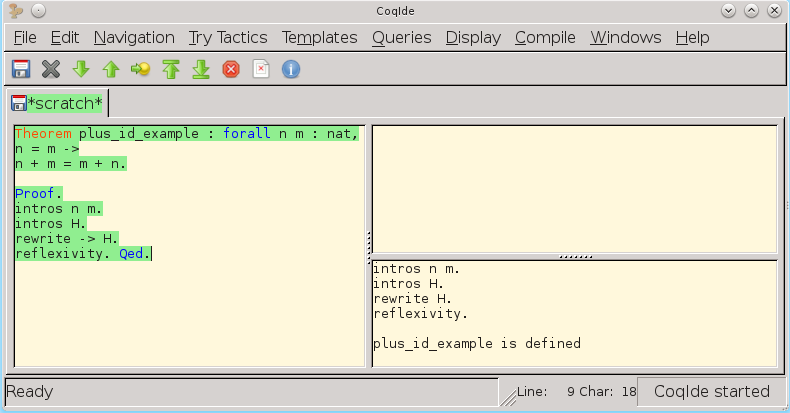Viewport: 790px width, 413px height.
Task: Step forward one command with down arrow
Action: pyautogui.click(x=81, y=69)
